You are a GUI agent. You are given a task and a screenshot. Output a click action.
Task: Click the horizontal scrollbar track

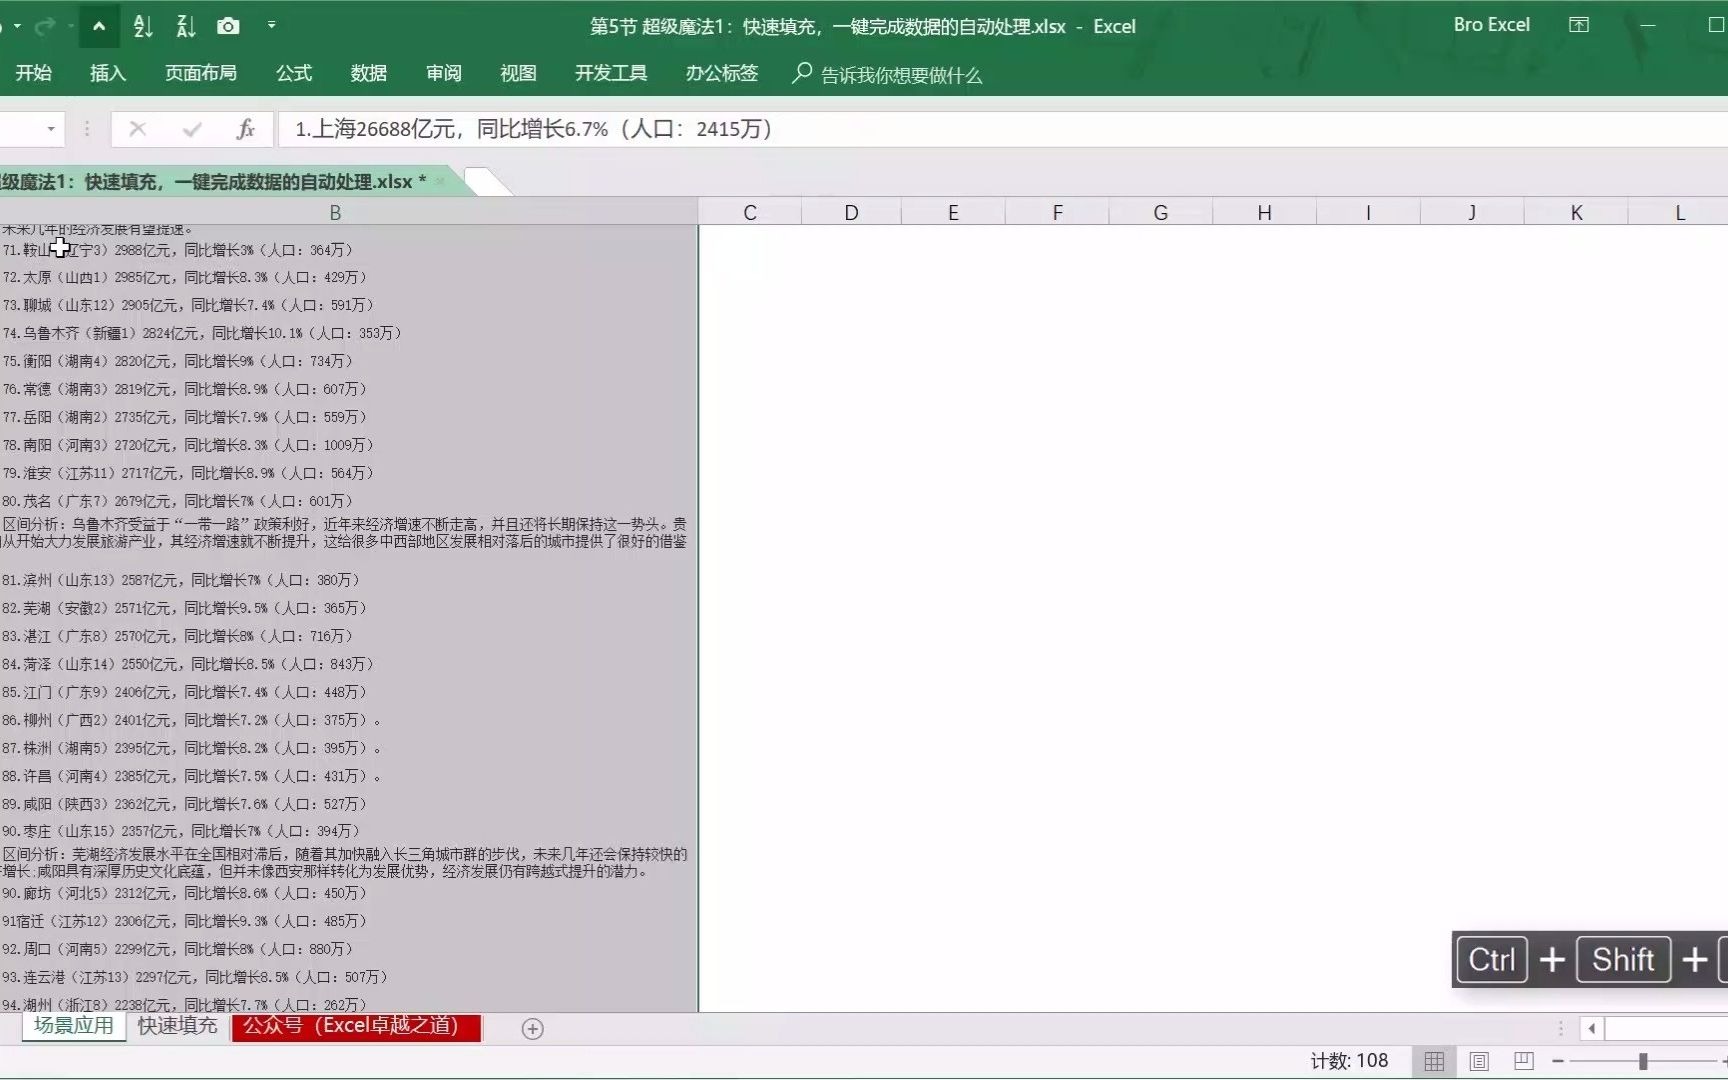[x=1666, y=1028]
